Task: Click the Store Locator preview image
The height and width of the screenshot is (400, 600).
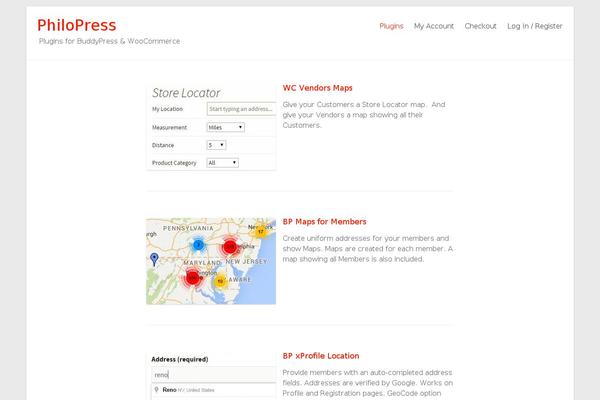Action: click(x=211, y=127)
